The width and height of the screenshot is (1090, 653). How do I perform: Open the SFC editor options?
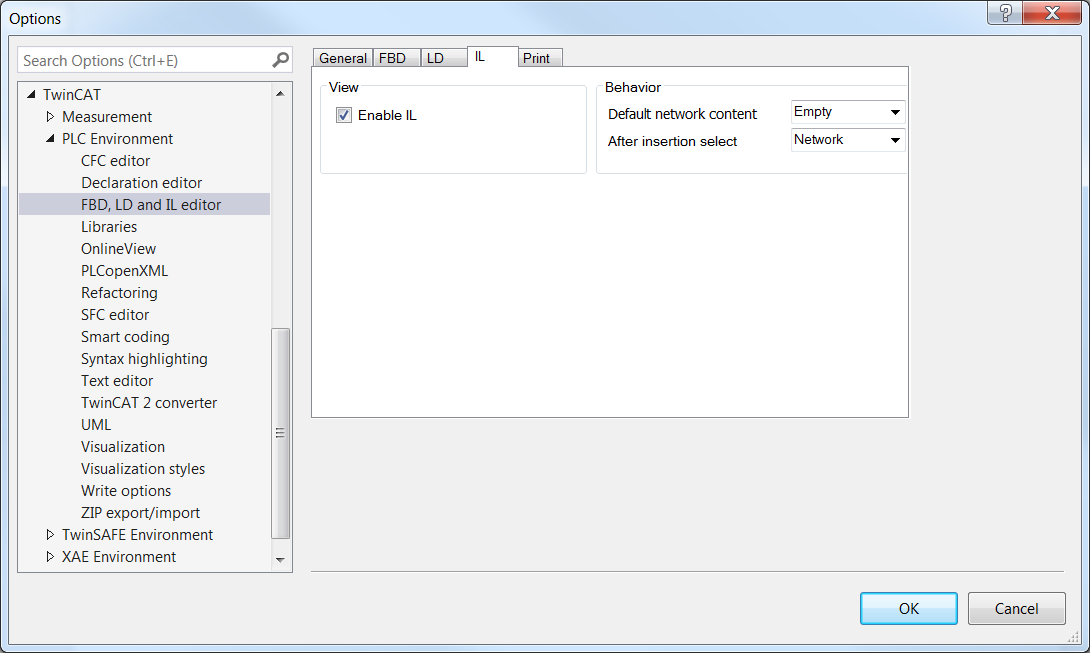[115, 315]
